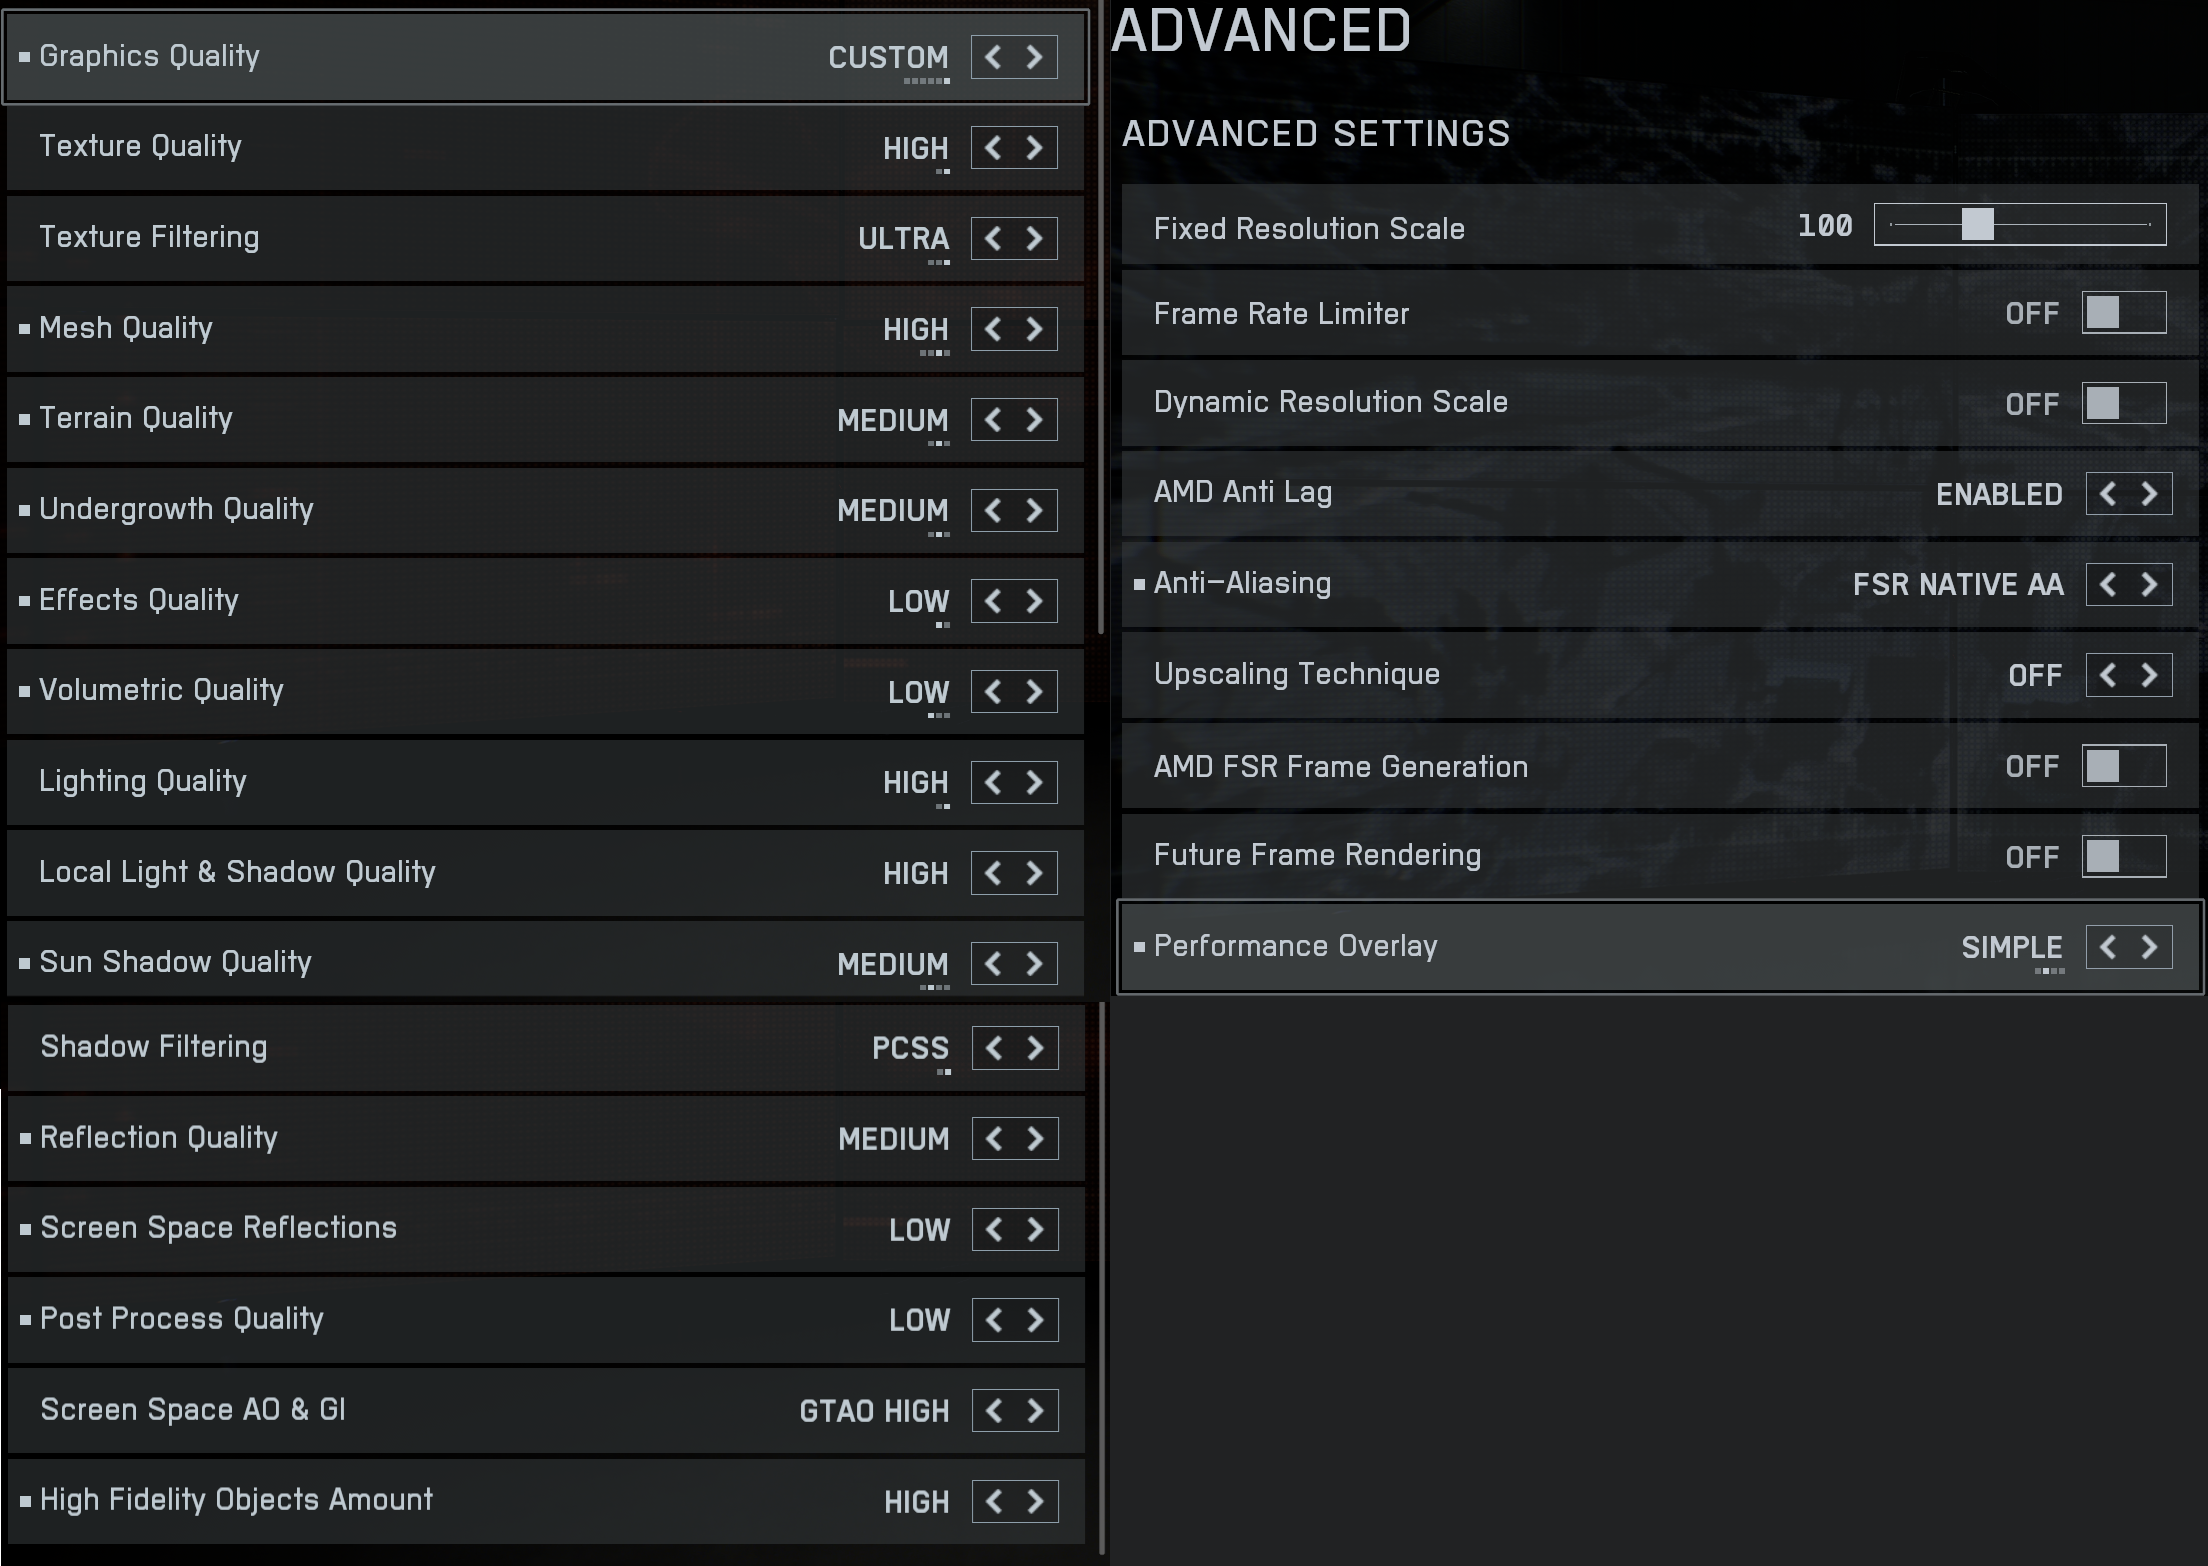2208x1566 pixels.
Task: Click left arrow for Upscaling Technique
Action: (x=2108, y=675)
